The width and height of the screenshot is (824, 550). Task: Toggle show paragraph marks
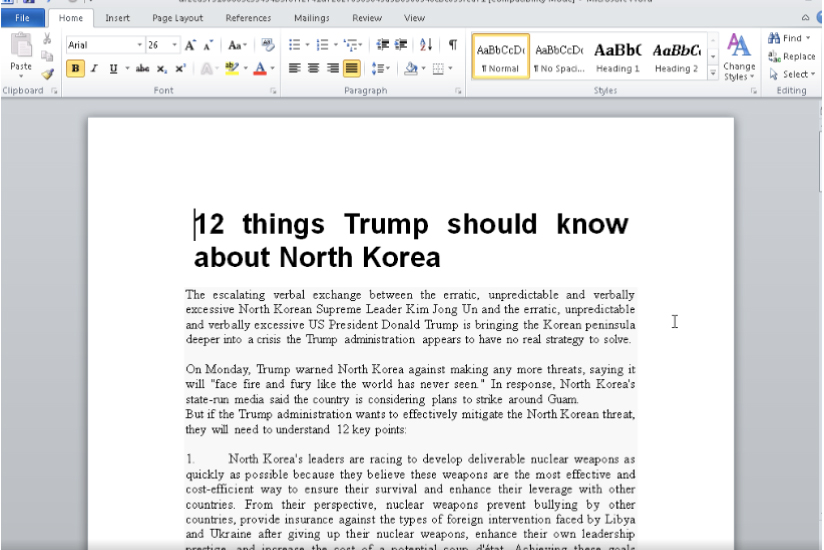(452, 45)
